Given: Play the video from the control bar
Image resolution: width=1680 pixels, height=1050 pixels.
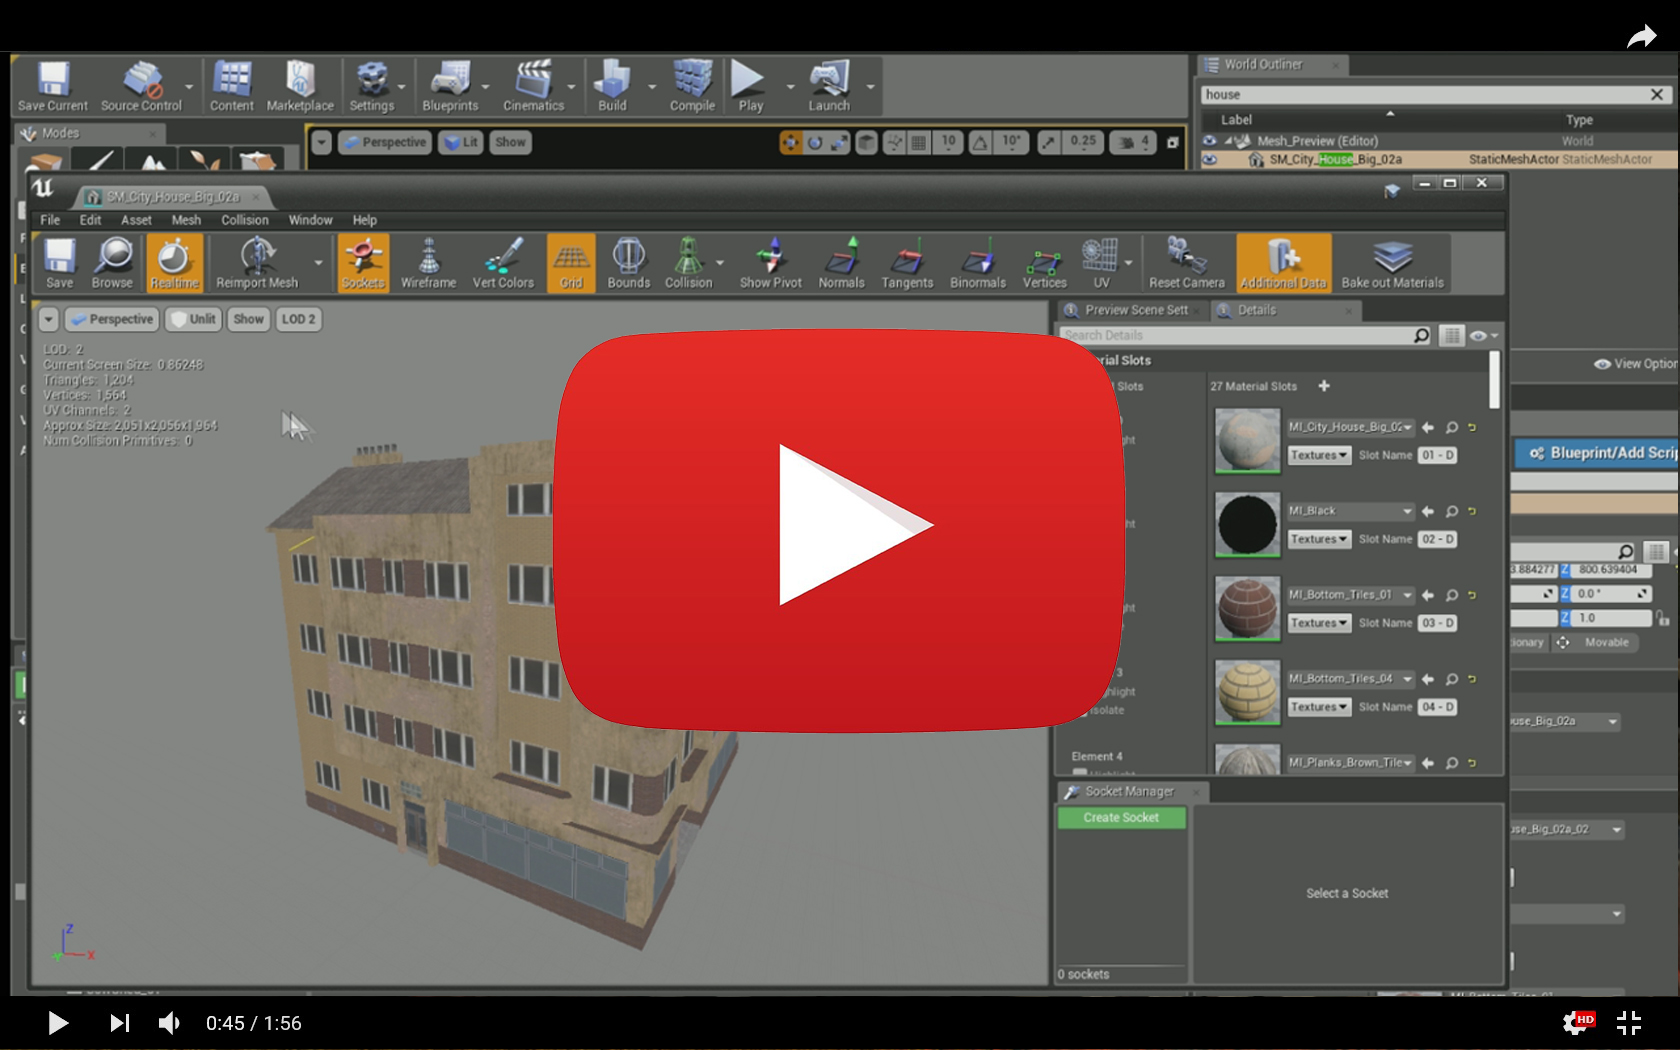Looking at the screenshot, I should click(x=58, y=1022).
